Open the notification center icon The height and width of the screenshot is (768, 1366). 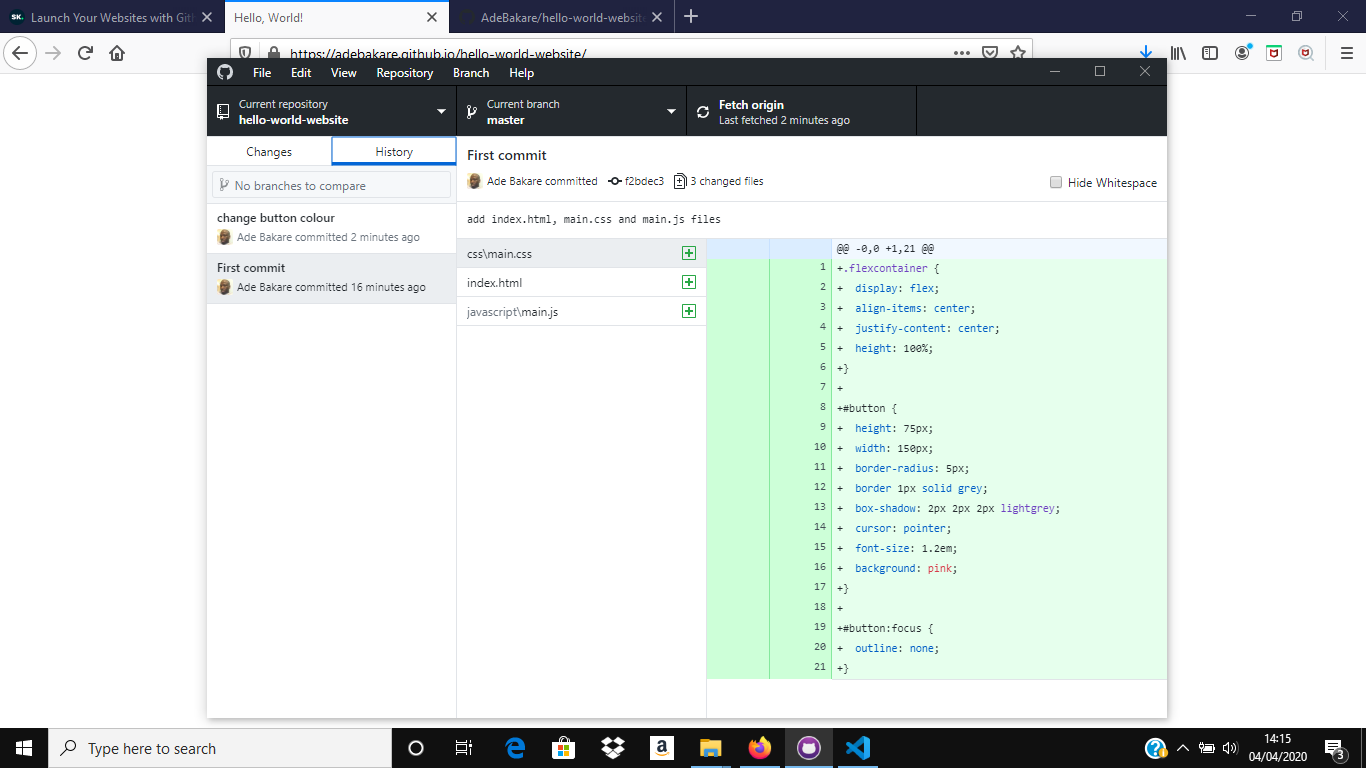point(1334,748)
